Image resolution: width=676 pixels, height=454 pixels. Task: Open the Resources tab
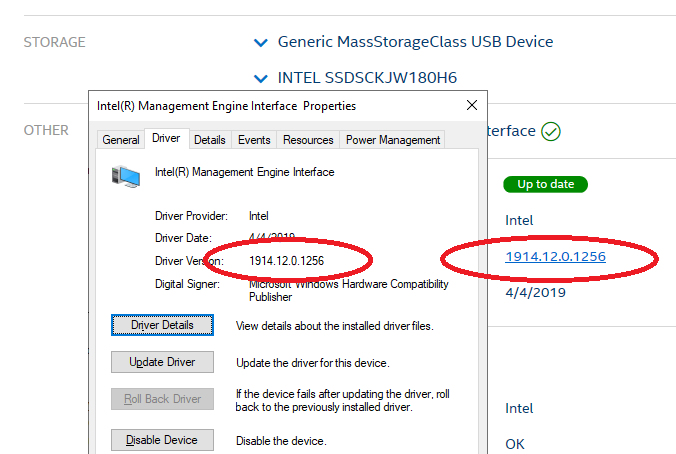click(308, 140)
